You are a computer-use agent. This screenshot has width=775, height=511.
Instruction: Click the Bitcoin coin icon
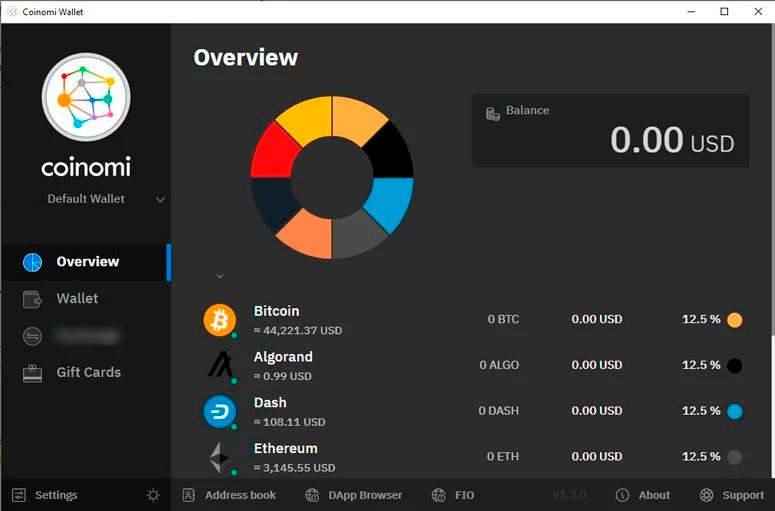pos(219,320)
